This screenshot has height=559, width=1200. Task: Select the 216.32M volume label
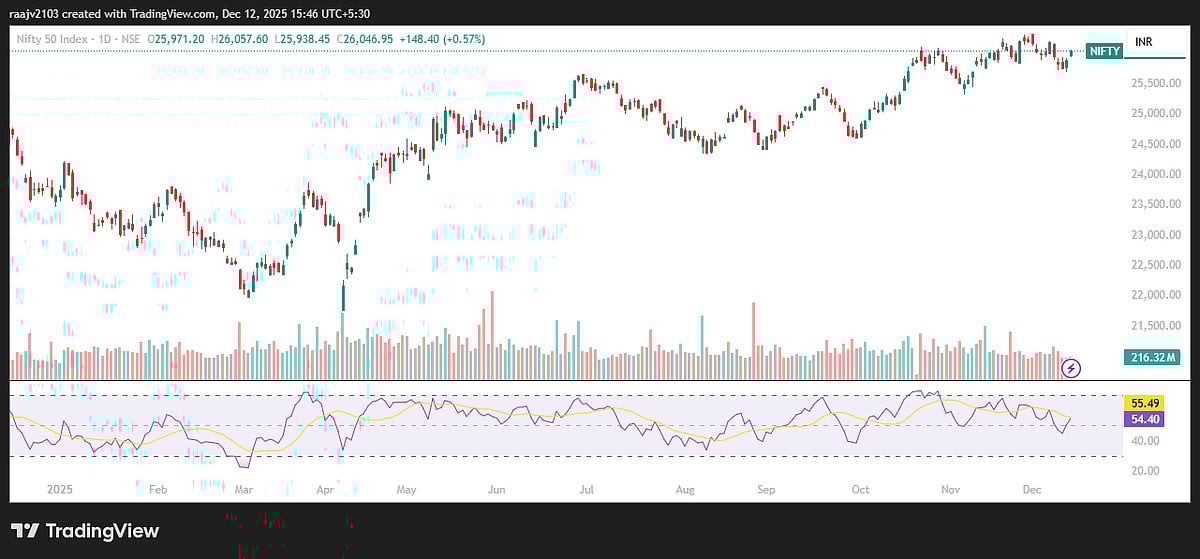(x=1154, y=357)
